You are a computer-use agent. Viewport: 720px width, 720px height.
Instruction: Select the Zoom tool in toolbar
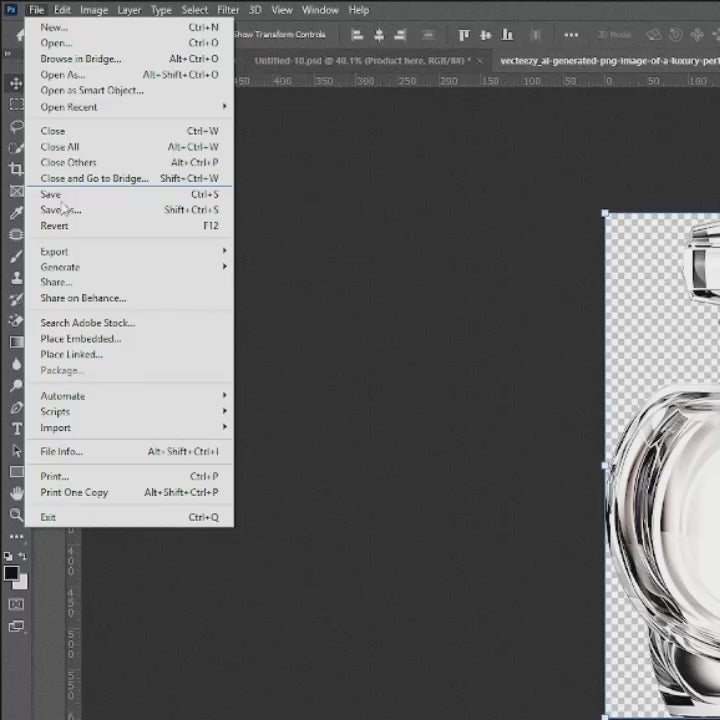click(16, 514)
